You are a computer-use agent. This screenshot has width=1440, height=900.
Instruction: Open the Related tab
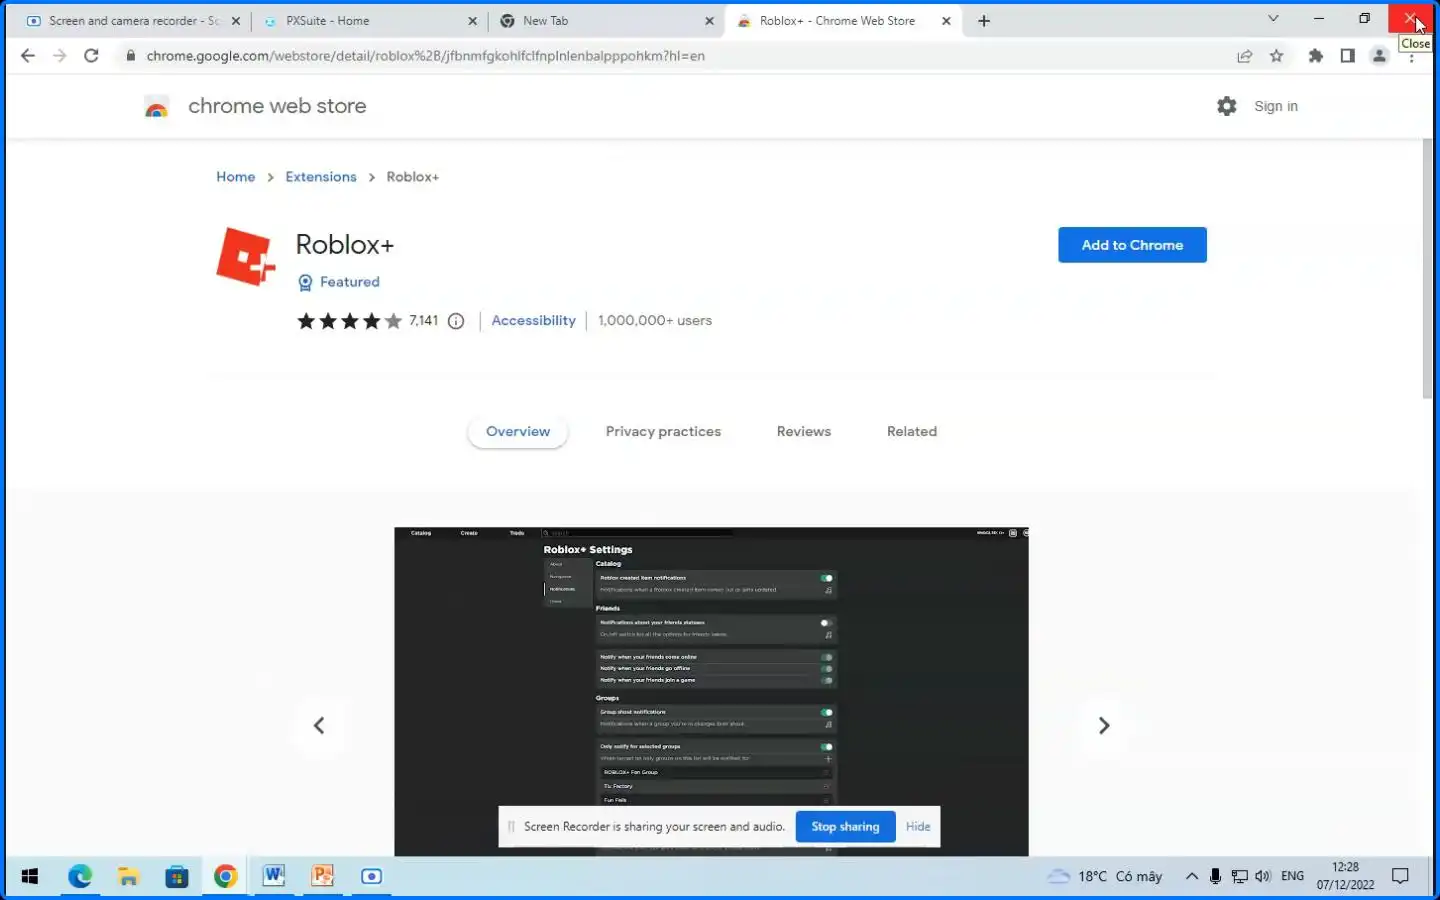tap(912, 432)
